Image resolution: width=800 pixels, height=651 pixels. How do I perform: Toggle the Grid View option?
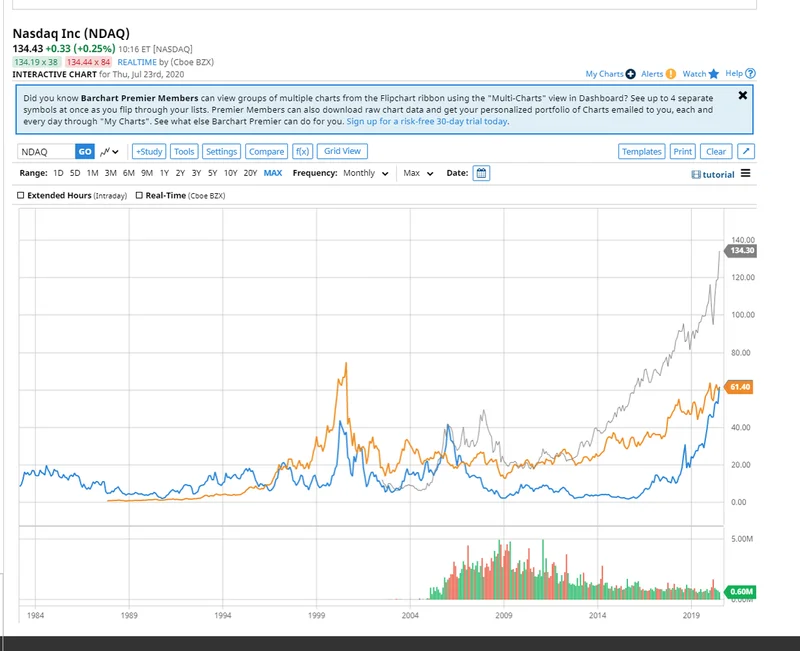pos(340,151)
